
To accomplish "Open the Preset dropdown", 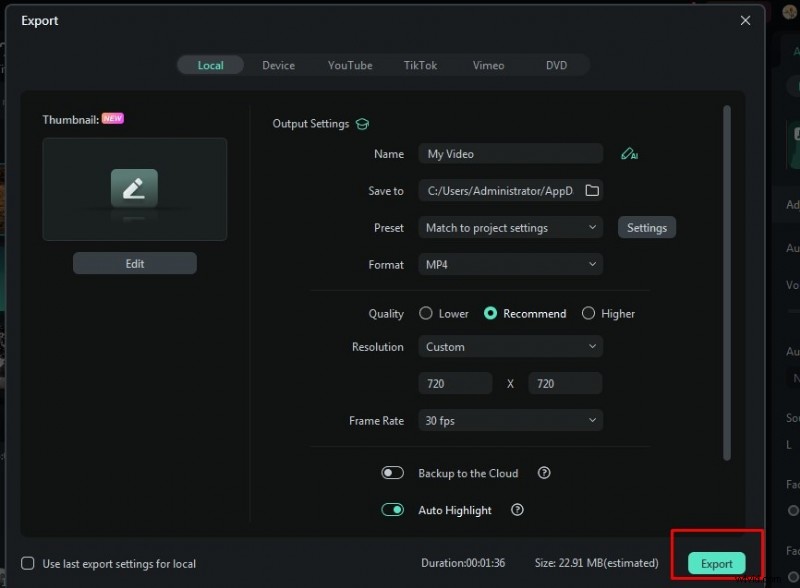I will pyautogui.click(x=510, y=228).
